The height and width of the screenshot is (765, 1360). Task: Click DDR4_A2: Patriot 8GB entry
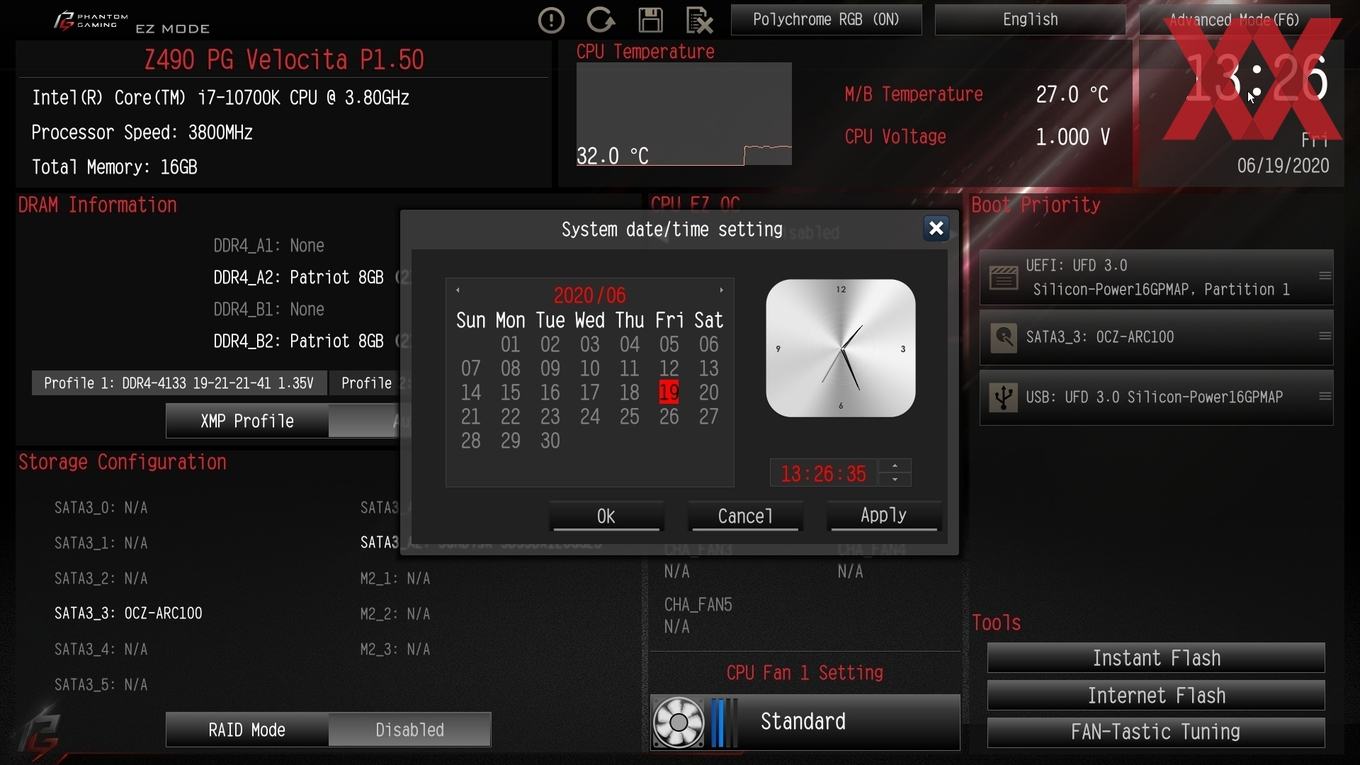click(299, 277)
